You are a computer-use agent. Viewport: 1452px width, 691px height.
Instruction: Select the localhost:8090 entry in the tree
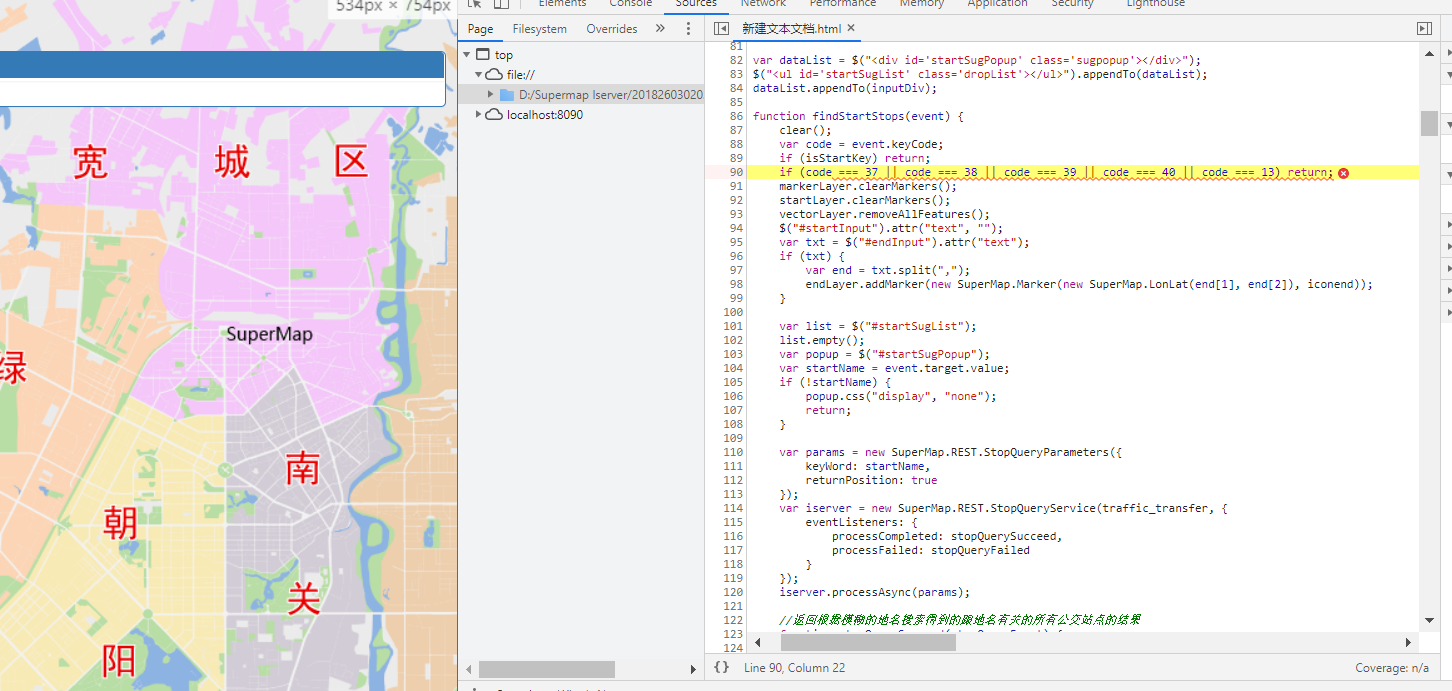tap(545, 115)
